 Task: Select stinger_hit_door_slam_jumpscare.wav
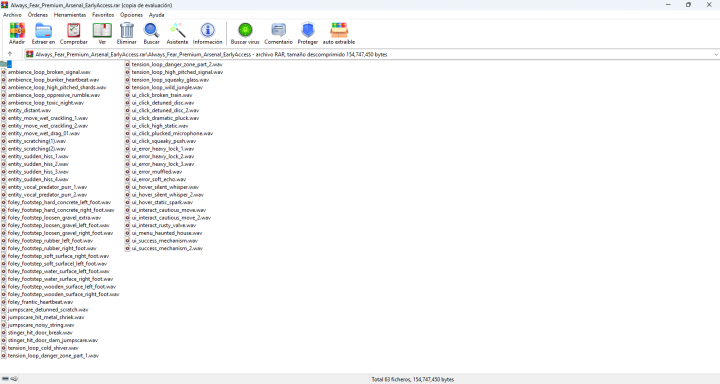click(50, 340)
